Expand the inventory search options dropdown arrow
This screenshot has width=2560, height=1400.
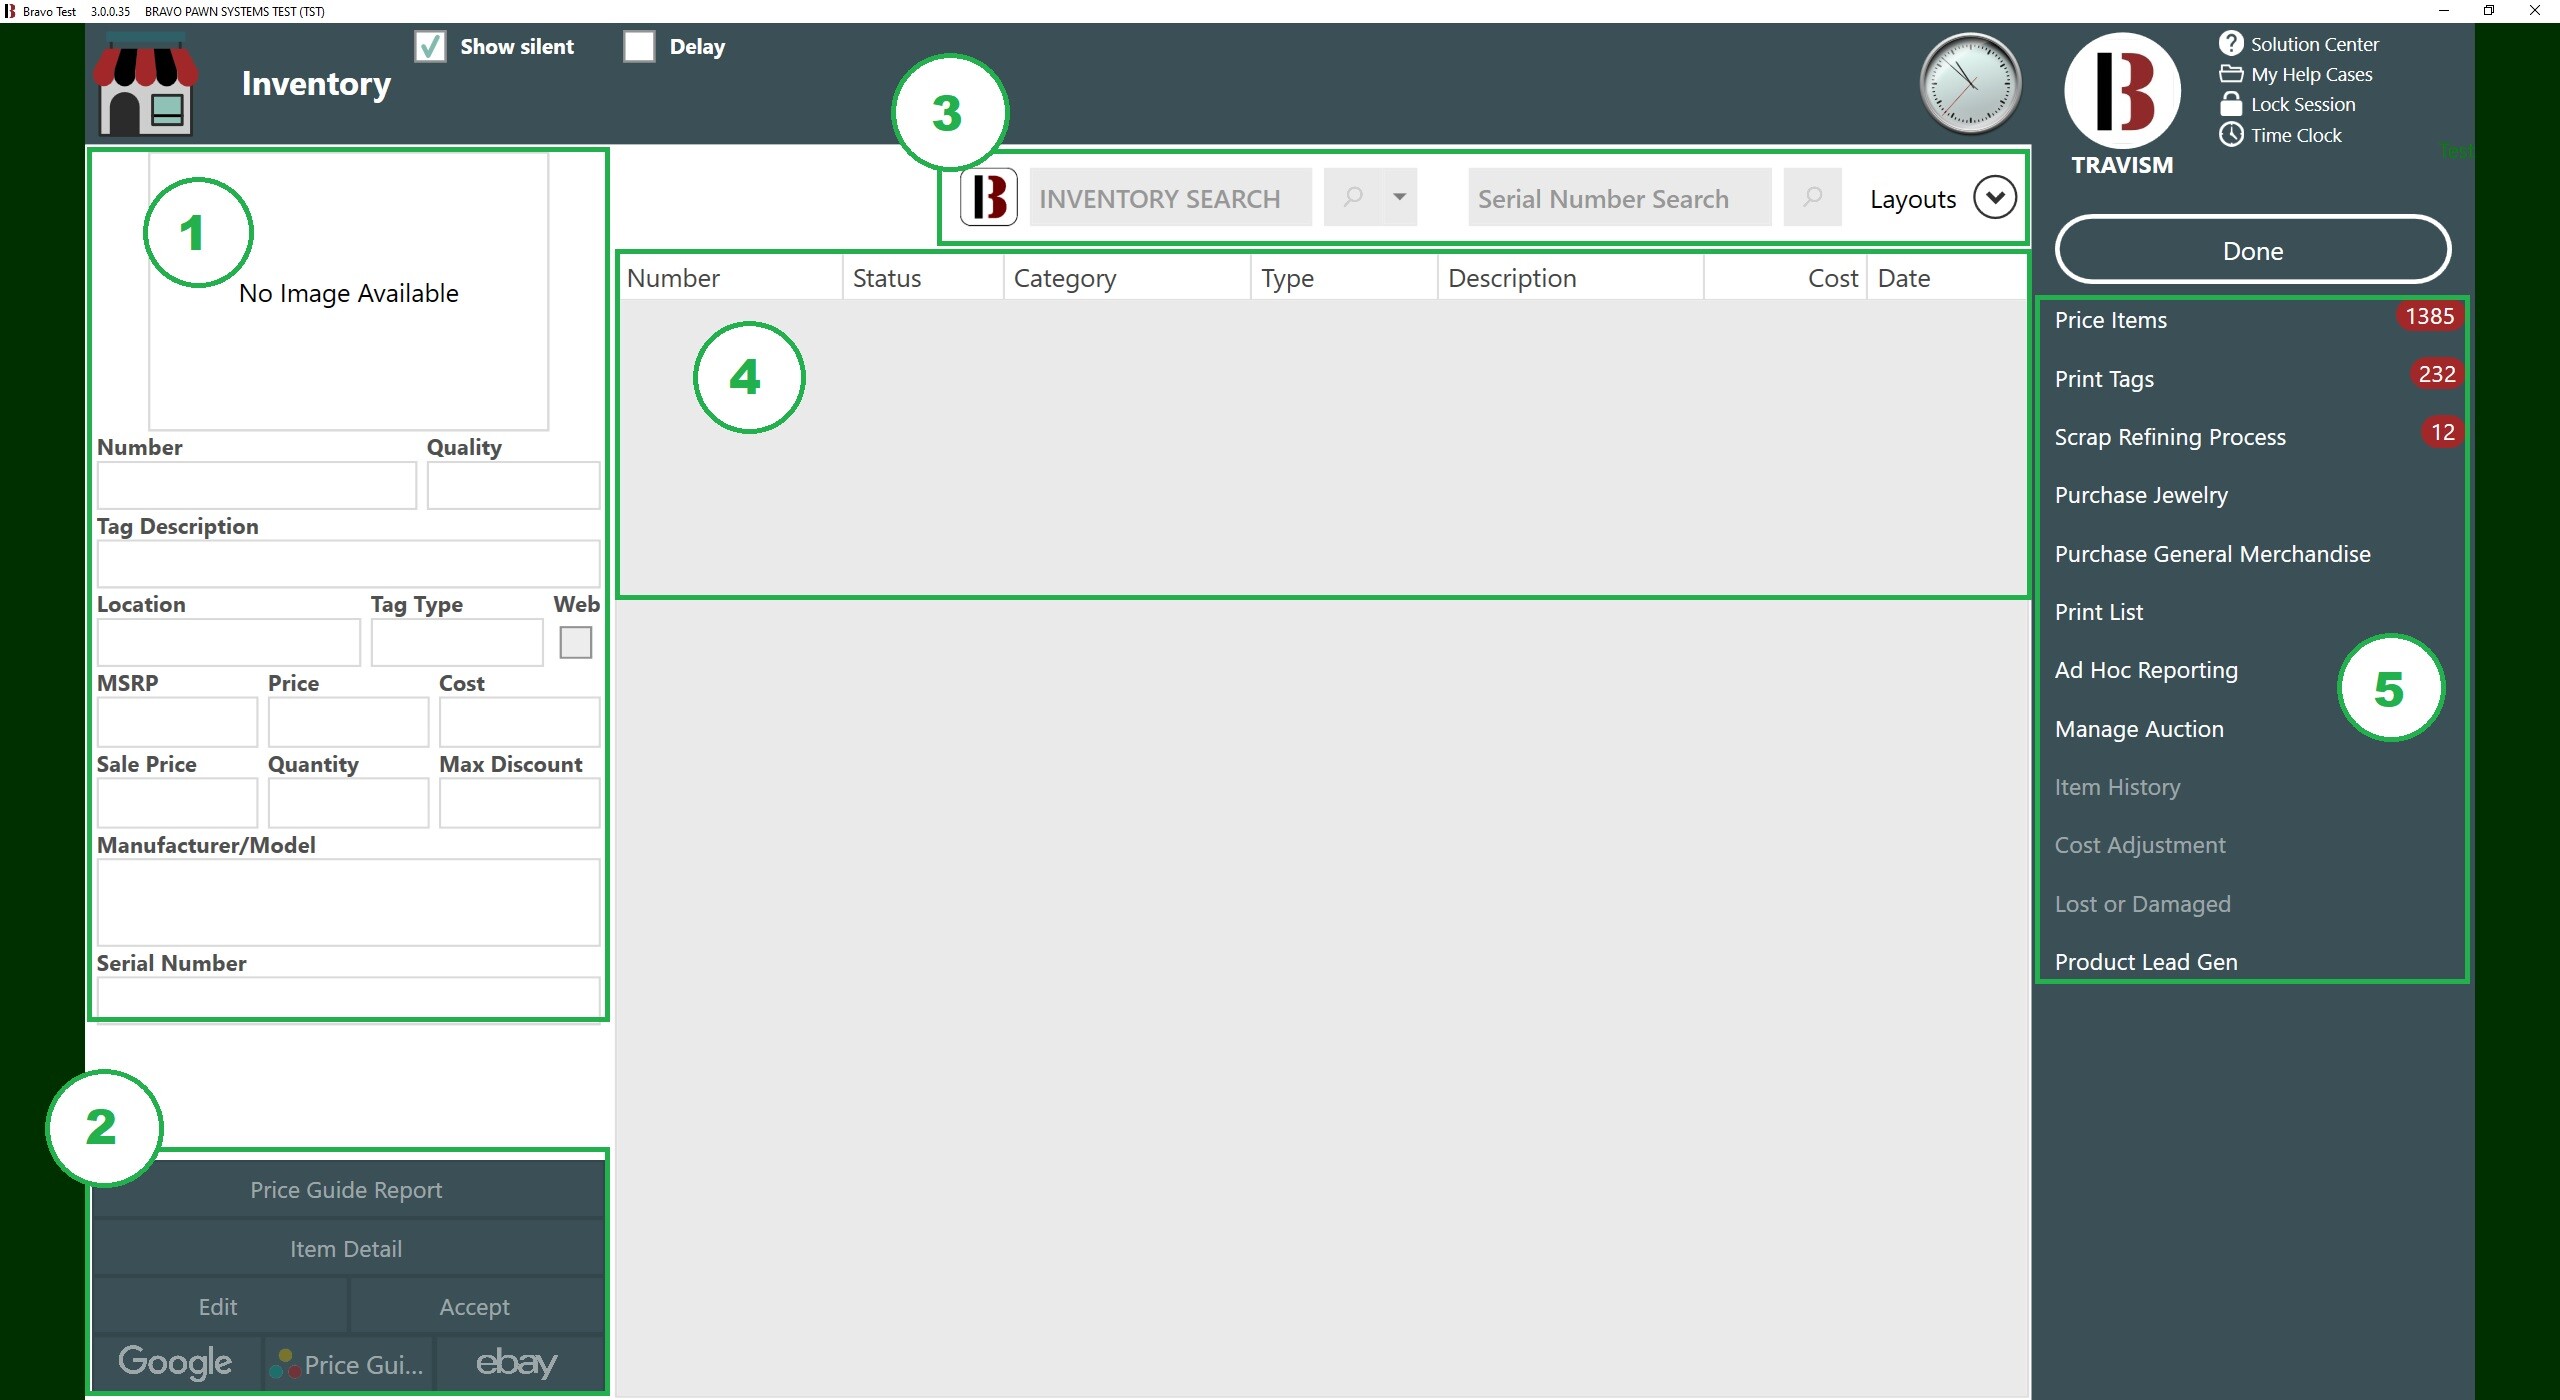1400,197
